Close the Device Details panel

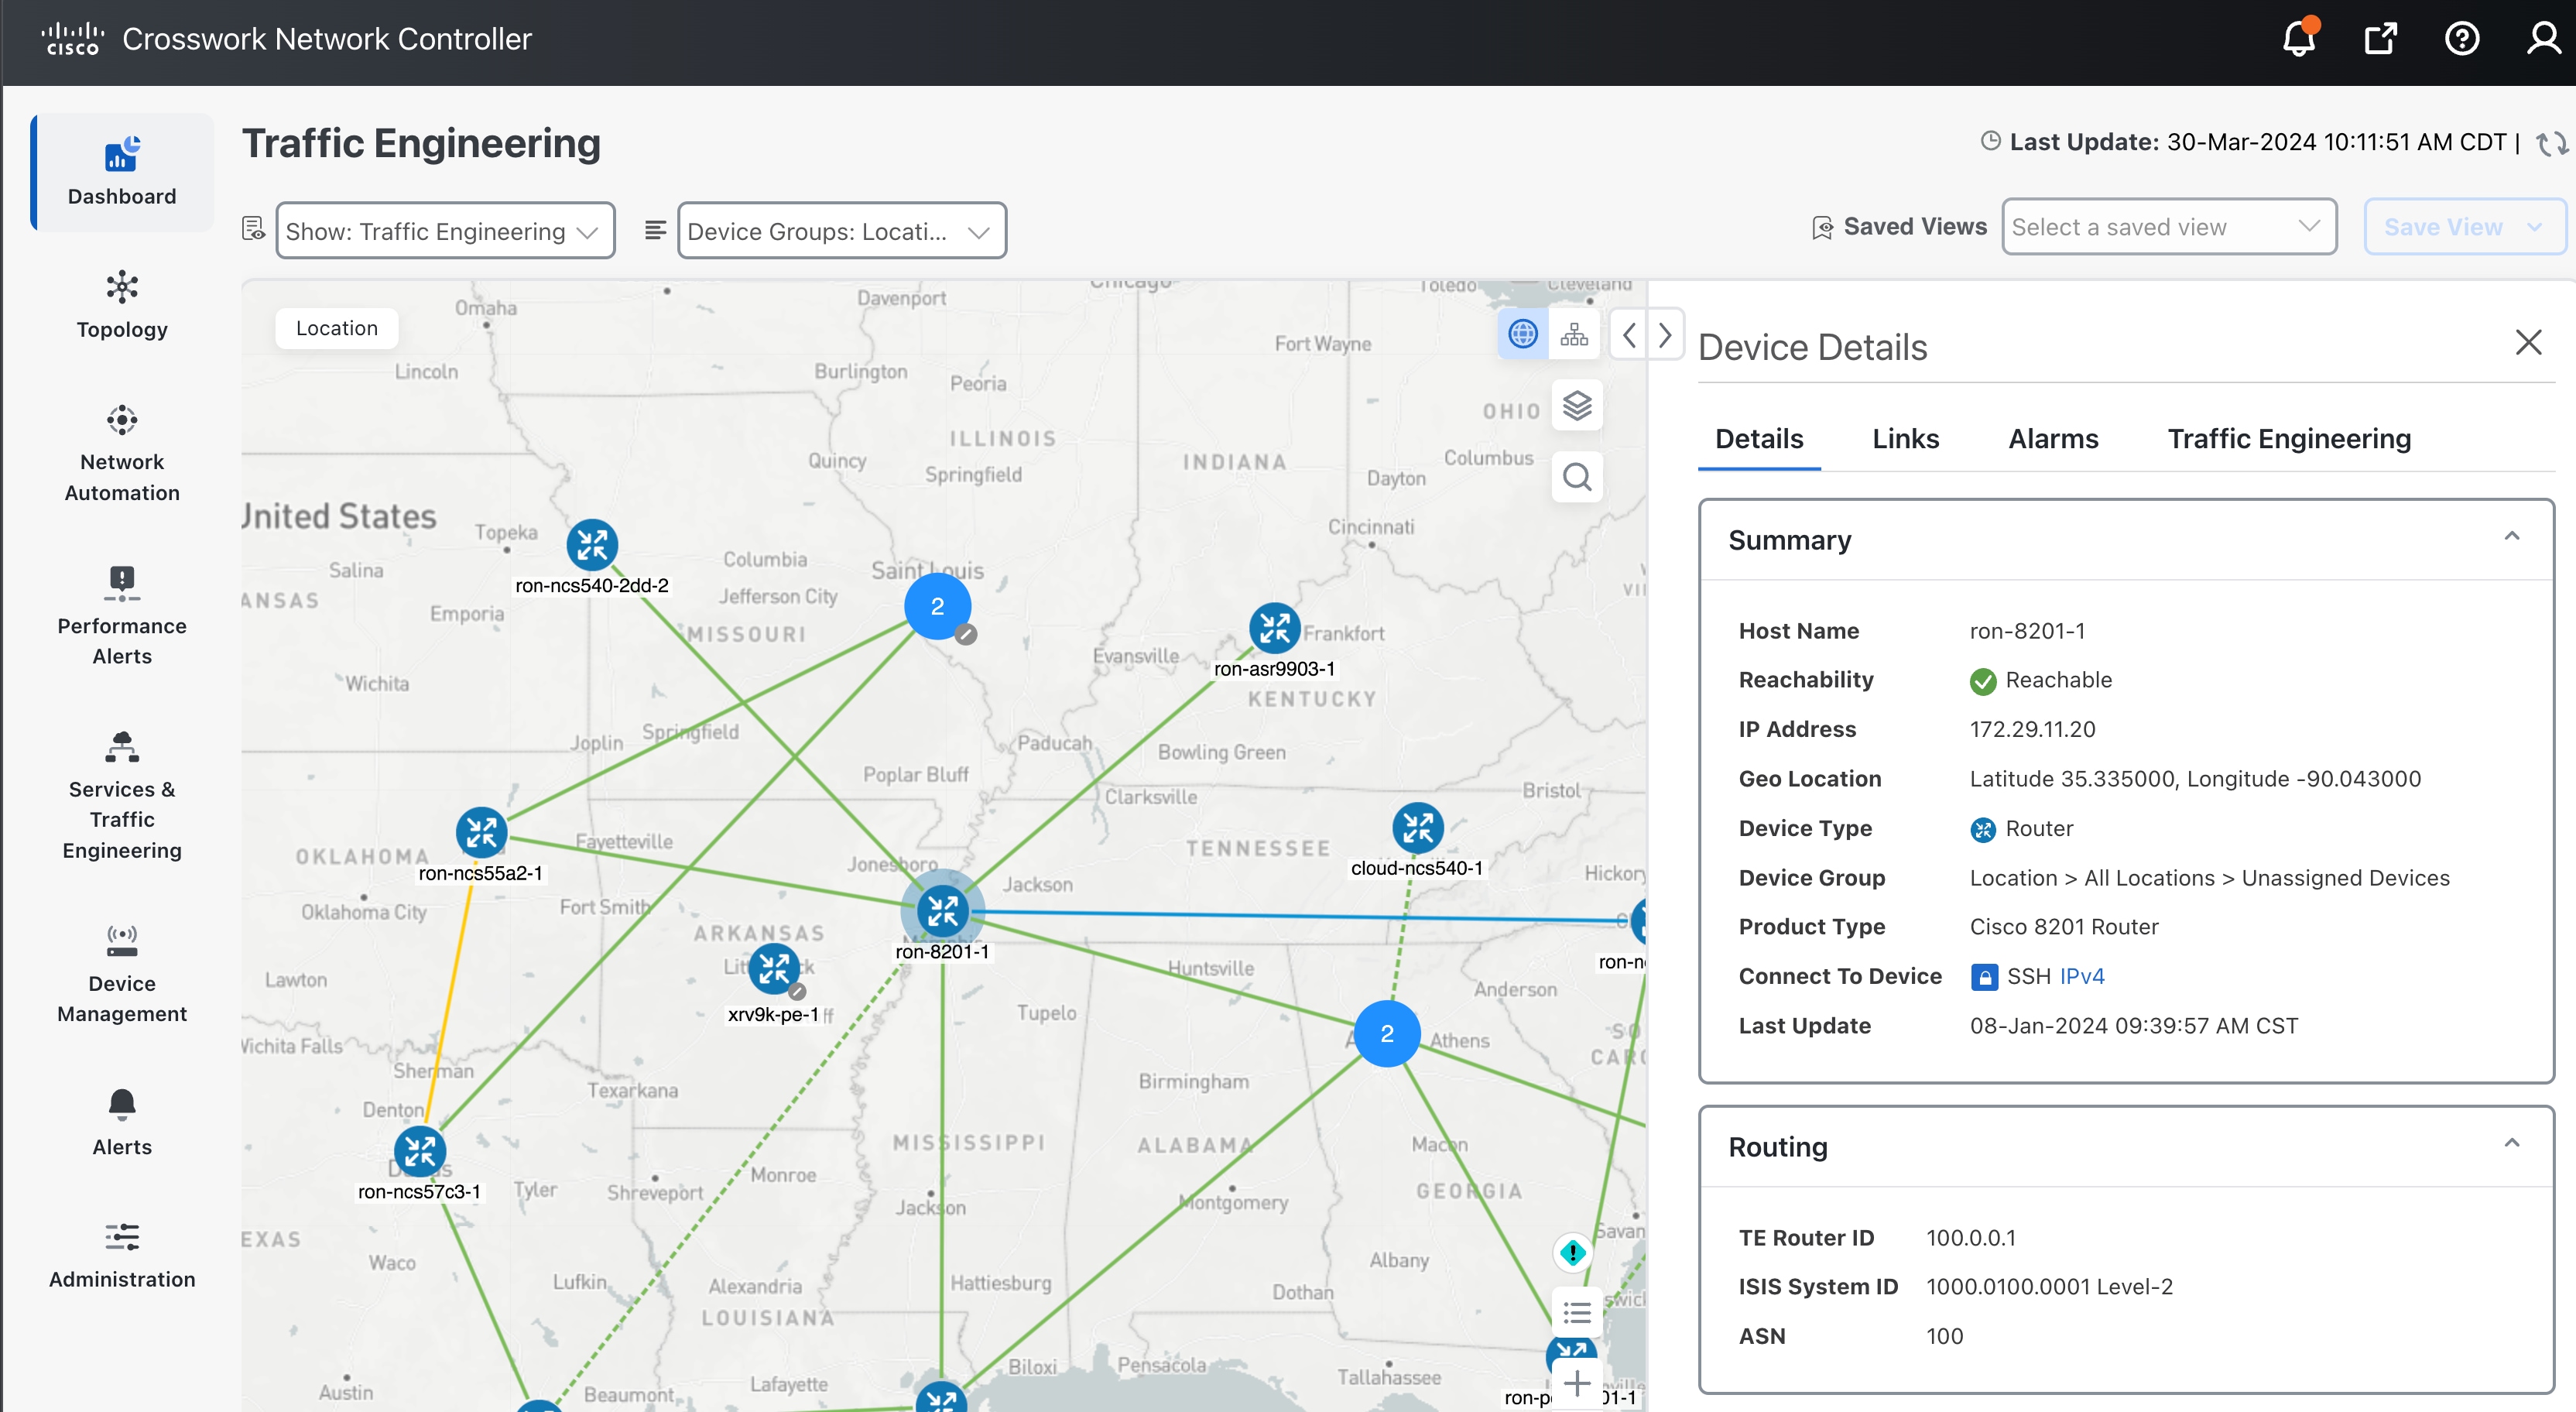tap(2529, 342)
